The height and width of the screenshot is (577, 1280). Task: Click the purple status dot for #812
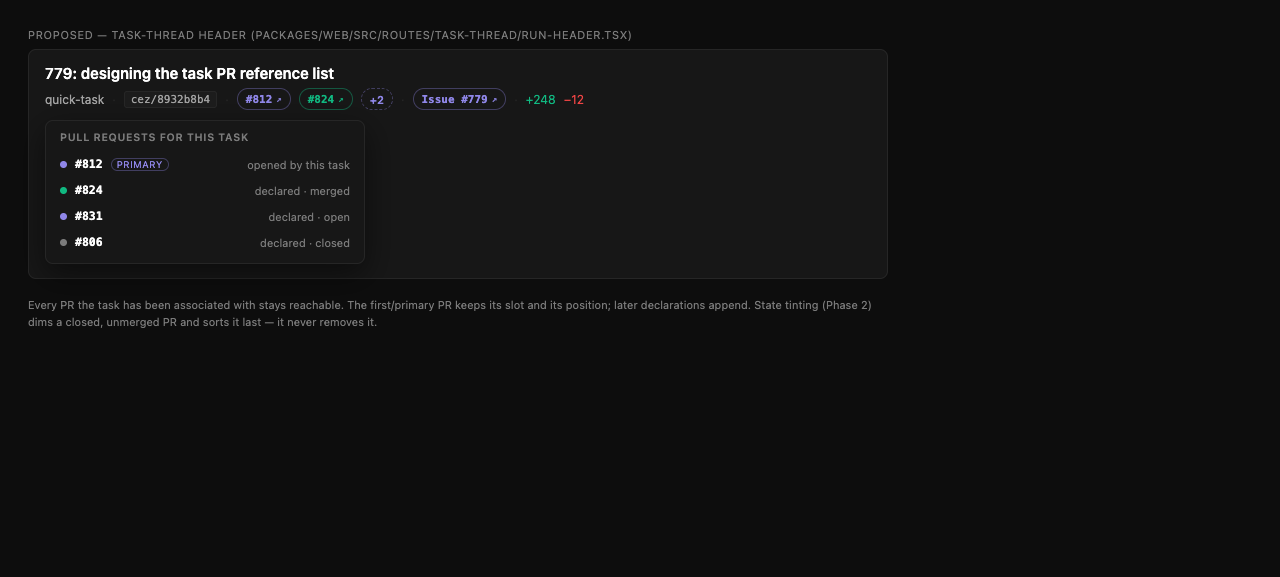tap(64, 164)
